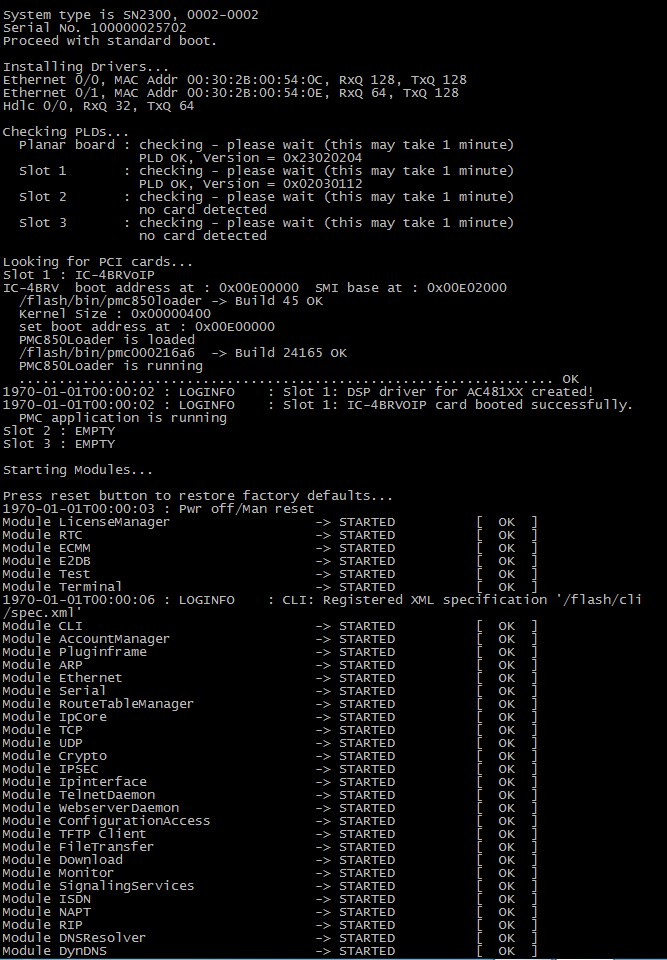Select the Hdlc 0/0 driver line
Viewport: 667px width, 960px height.
point(98,106)
